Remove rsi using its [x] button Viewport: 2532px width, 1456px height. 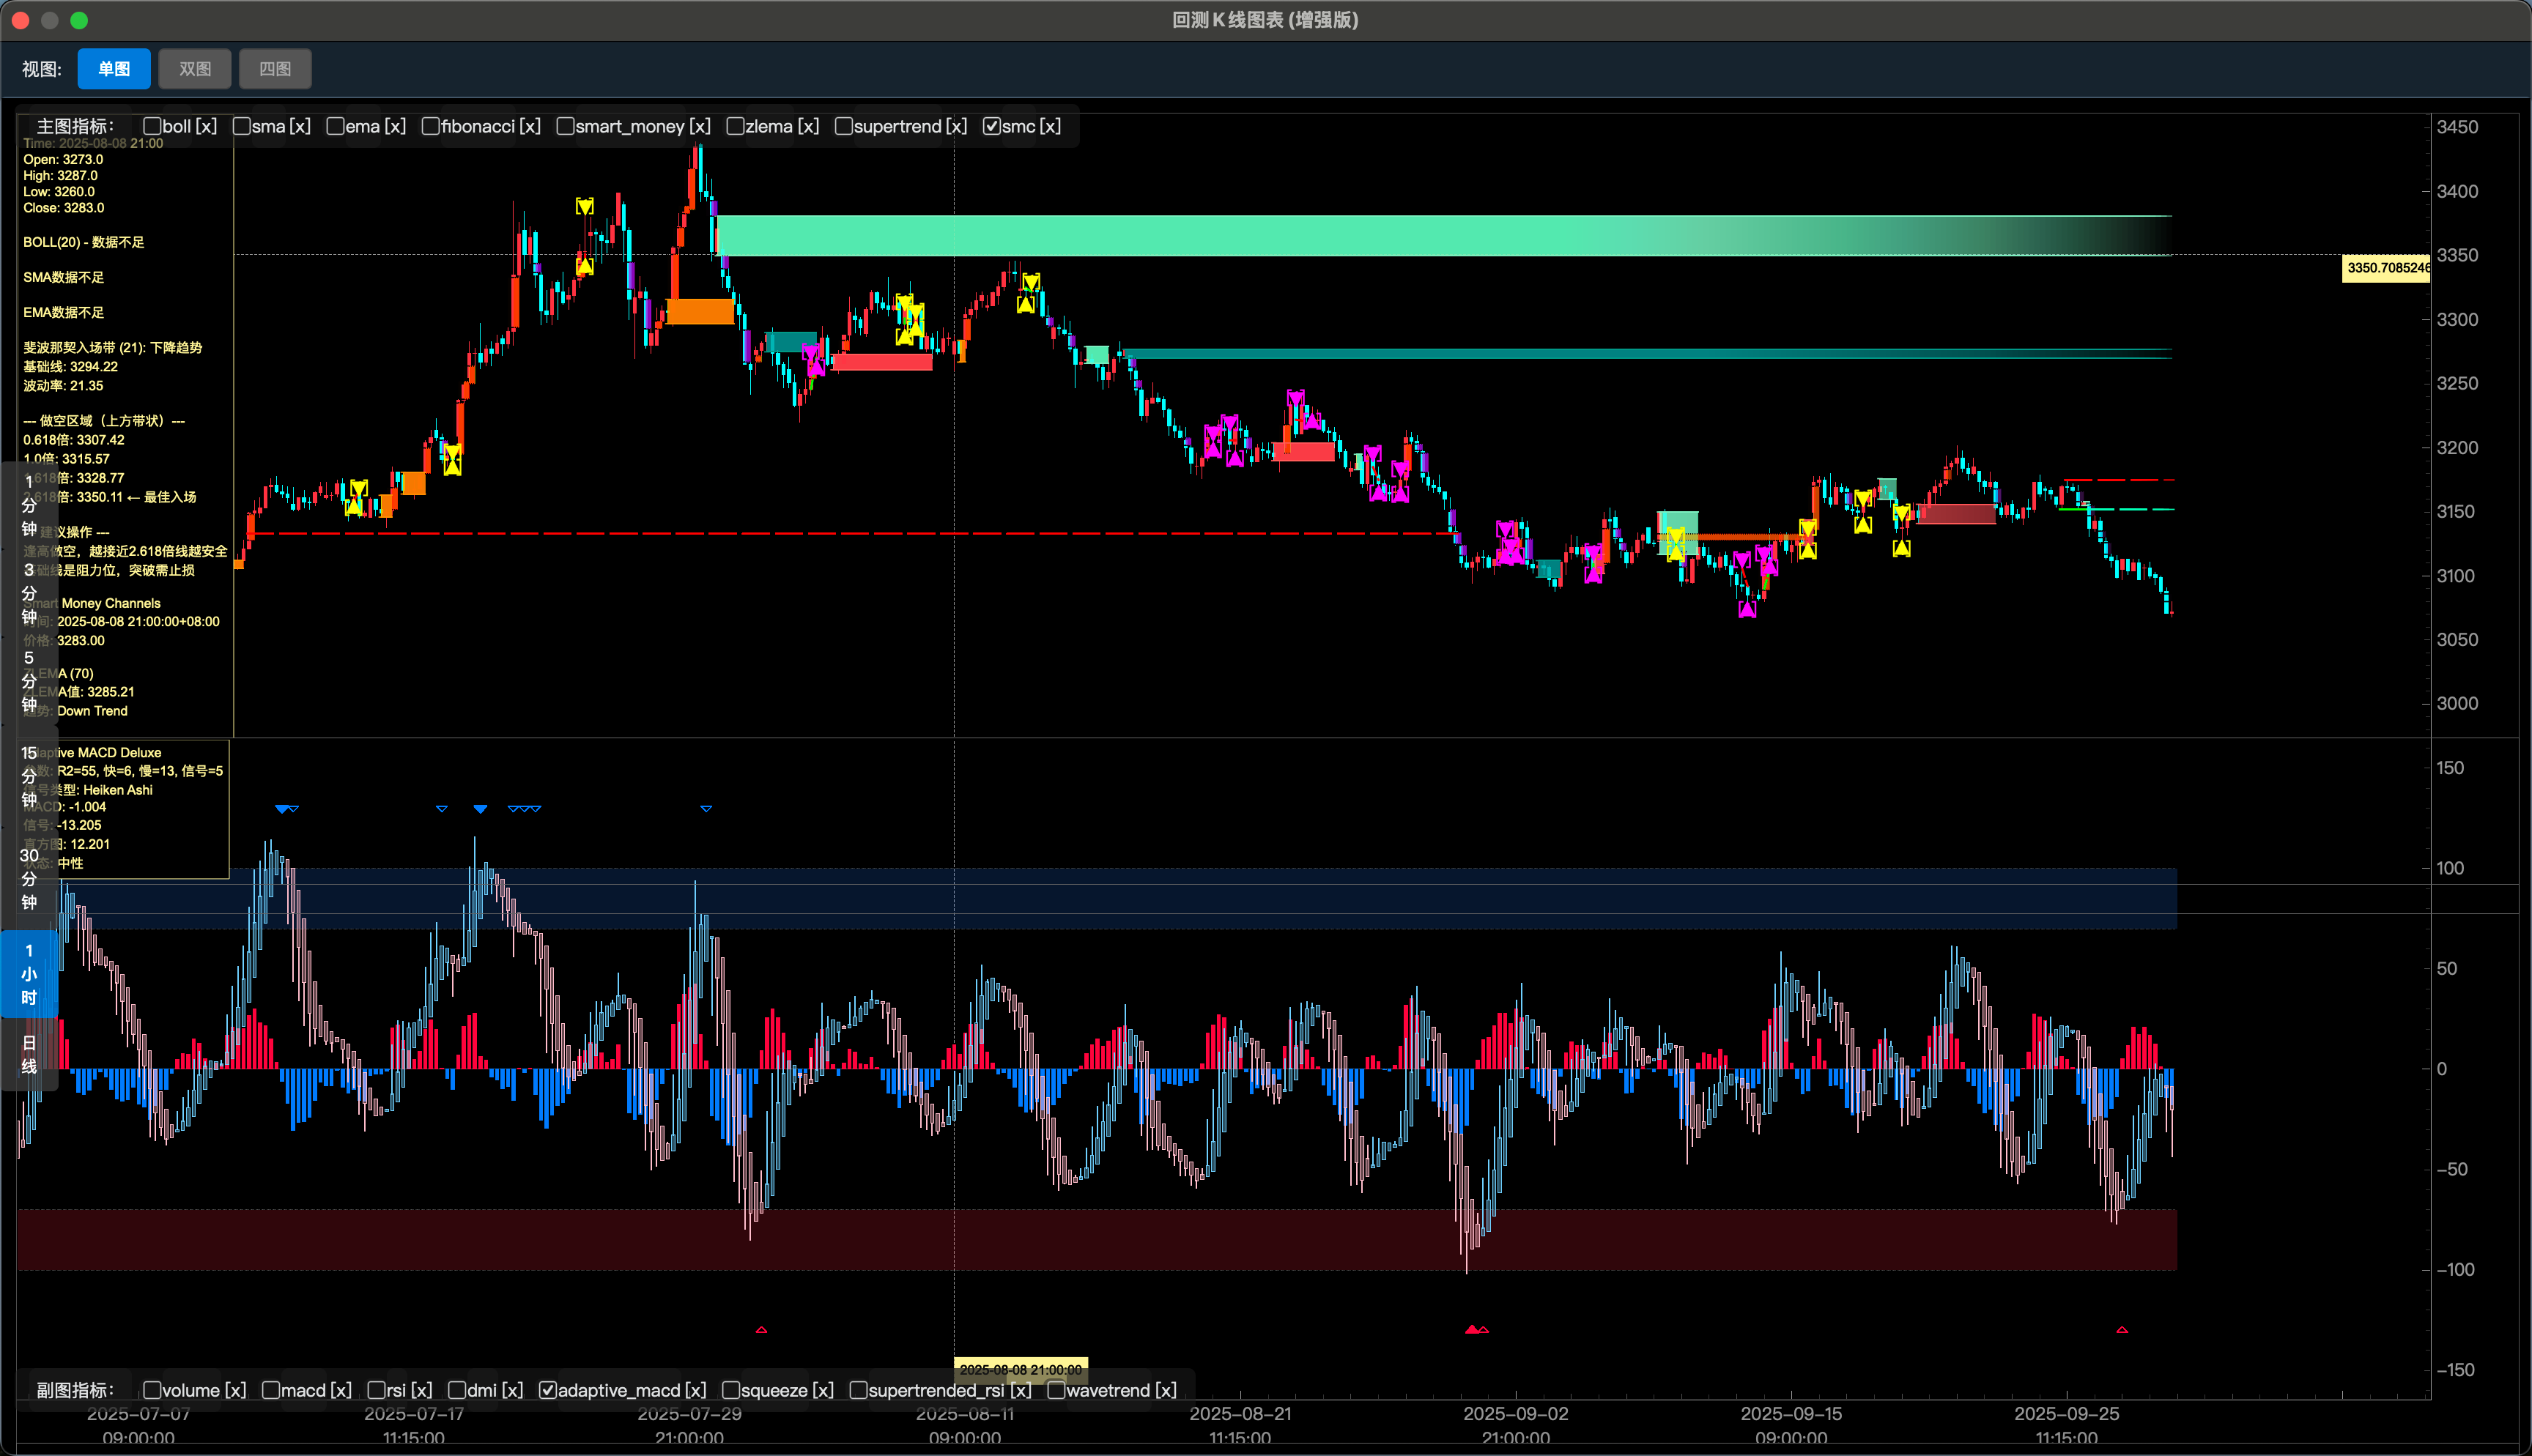tap(421, 1390)
